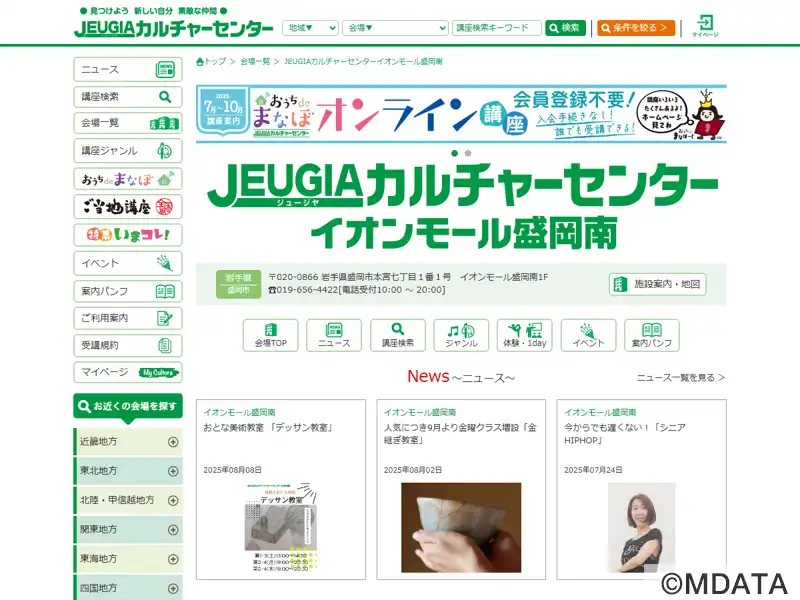Click the ニュース icon button below address
800x600 pixels.
(x=334, y=335)
